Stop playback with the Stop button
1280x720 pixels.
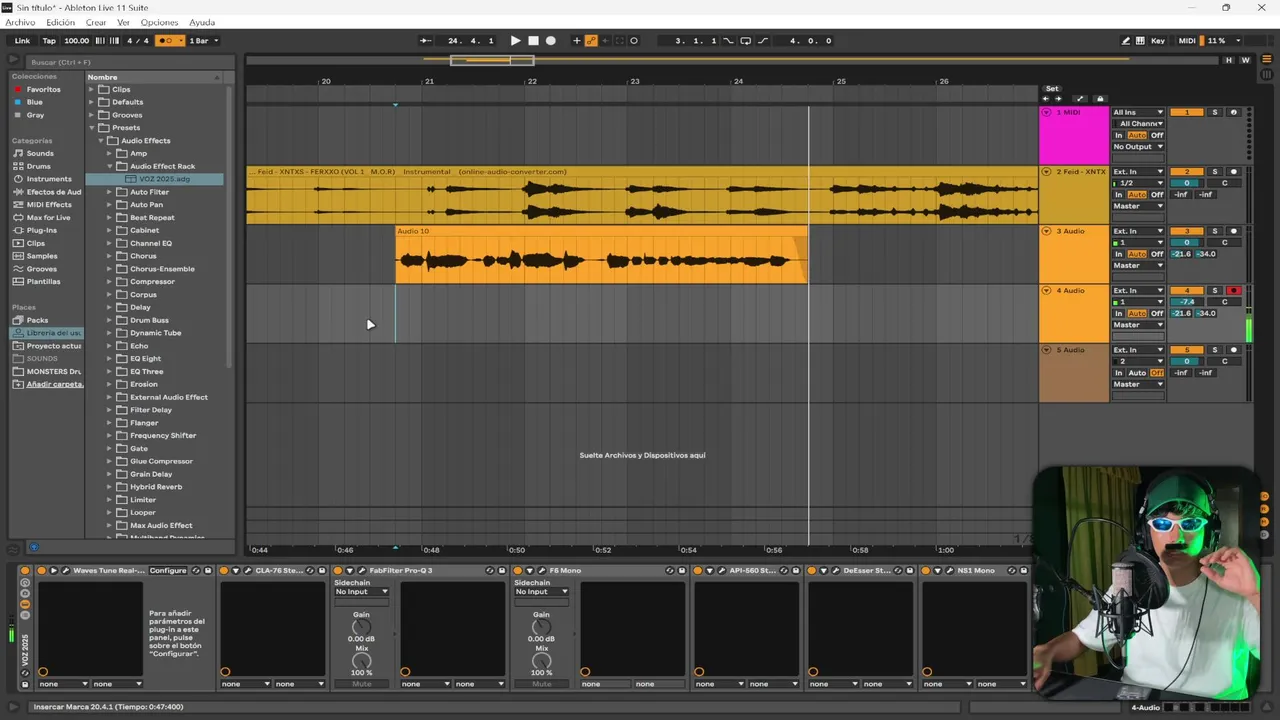click(533, 41)
